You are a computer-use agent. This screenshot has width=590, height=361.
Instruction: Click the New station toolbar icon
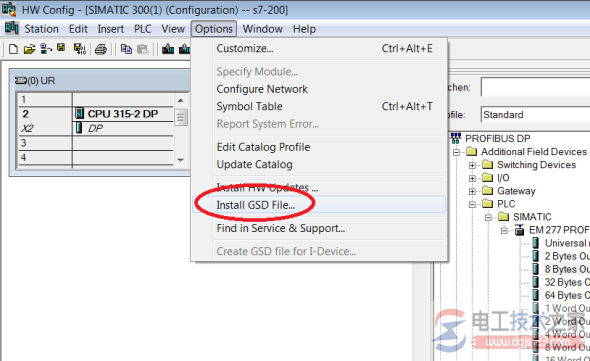point(13,49)
